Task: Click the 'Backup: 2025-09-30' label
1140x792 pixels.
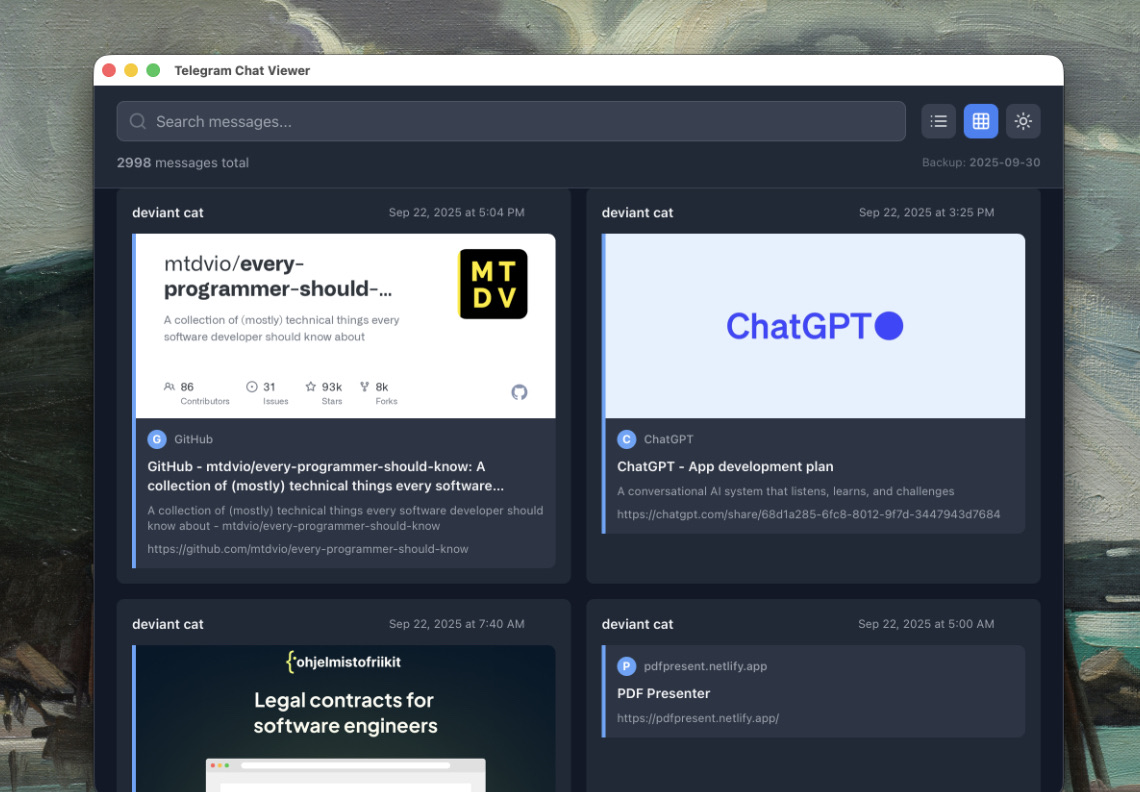Action: [981, 163]
